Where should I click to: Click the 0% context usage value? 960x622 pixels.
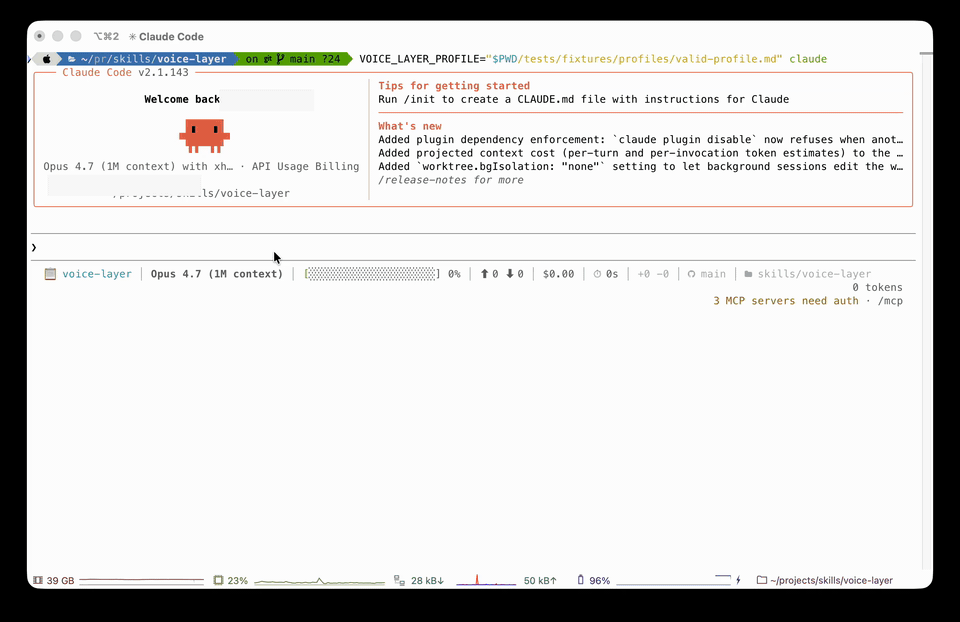(x=454, y=274)
